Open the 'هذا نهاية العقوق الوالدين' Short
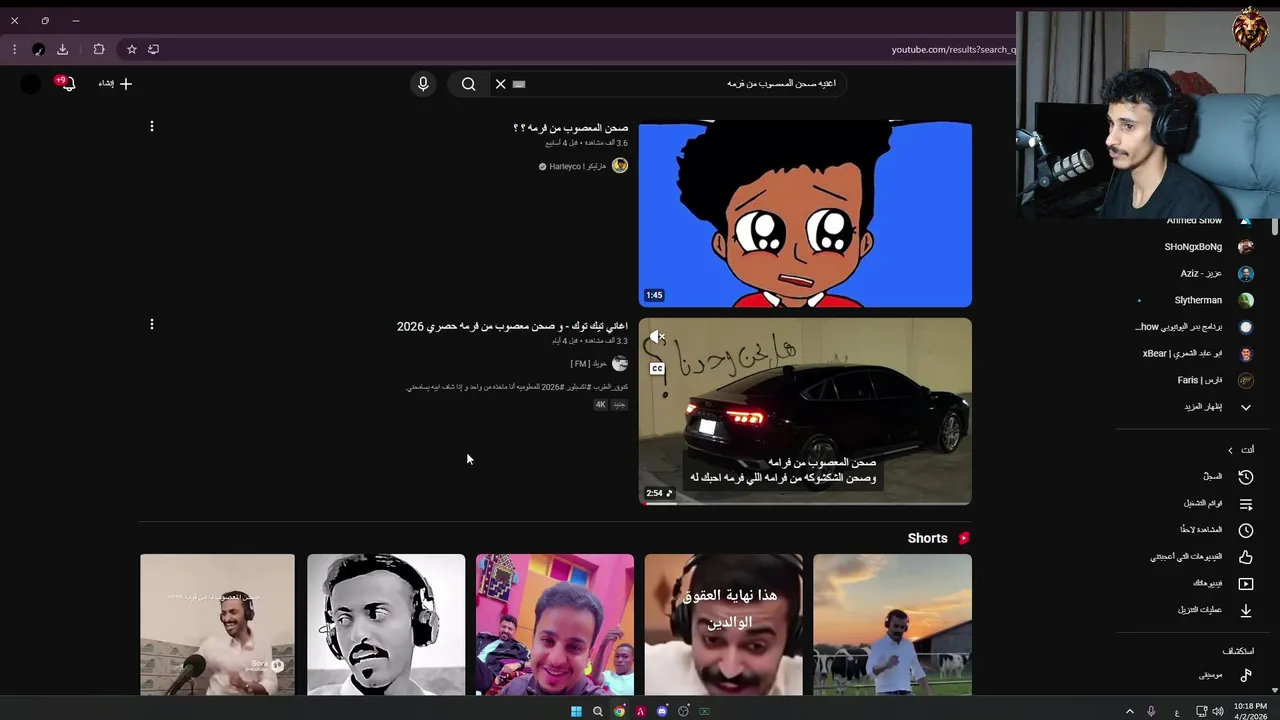 pos(723,625)
